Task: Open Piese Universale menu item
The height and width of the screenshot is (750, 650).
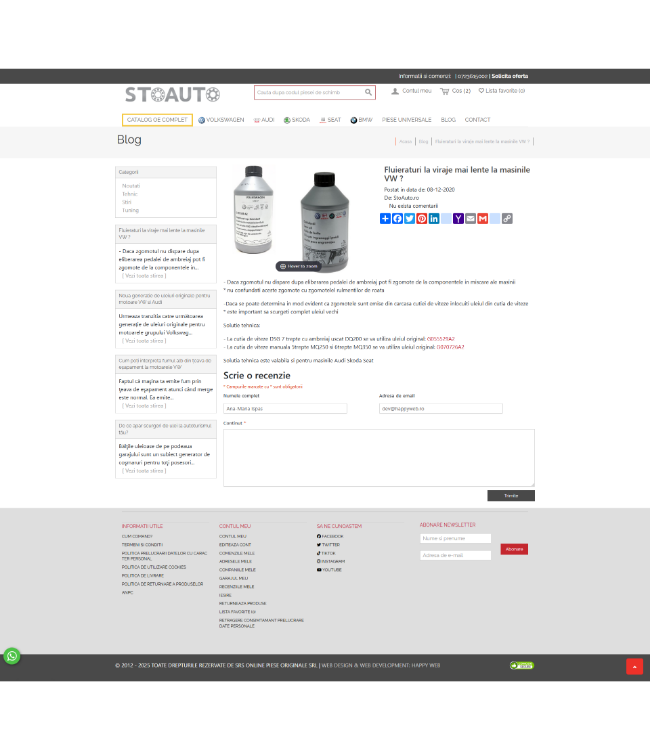Action: (407, 120)
